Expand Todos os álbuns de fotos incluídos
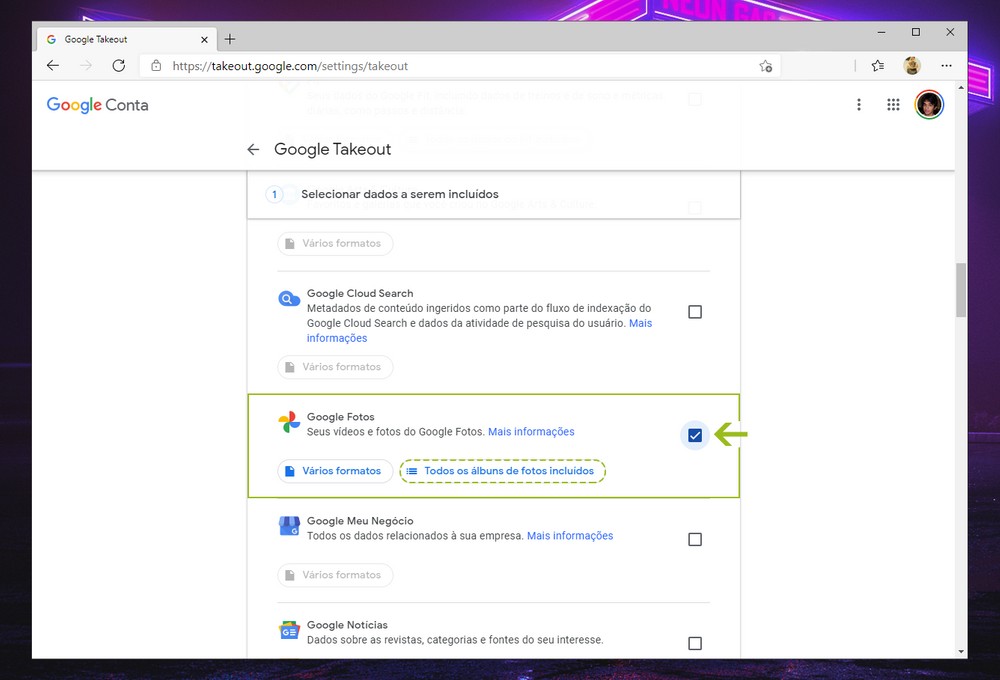Screen dimensions: 1000x680 (x=502, y=471)
